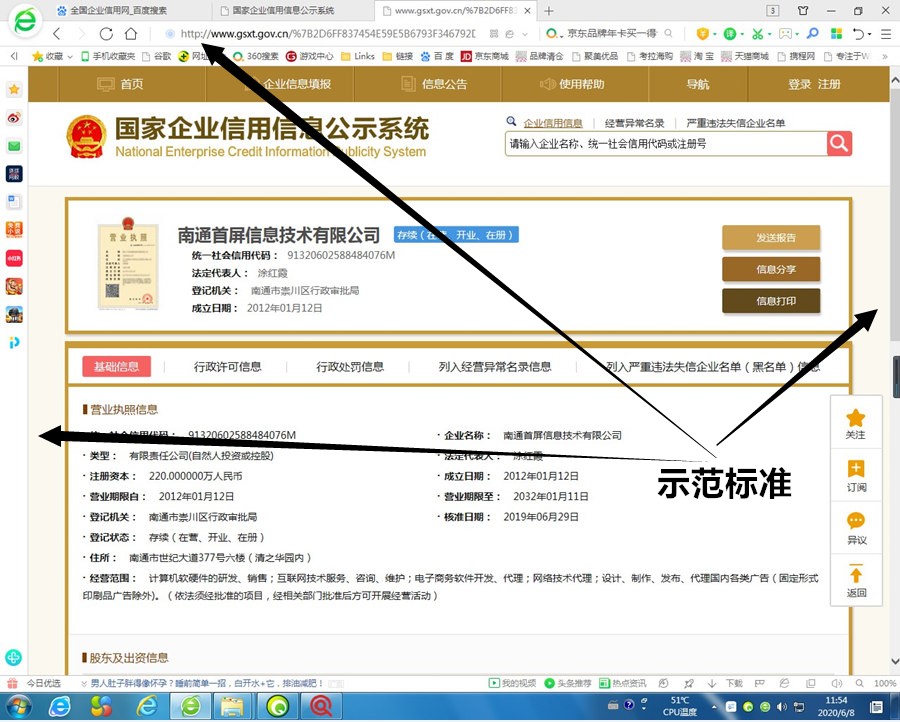Open the Windows Start menu

tap(17, 707)
